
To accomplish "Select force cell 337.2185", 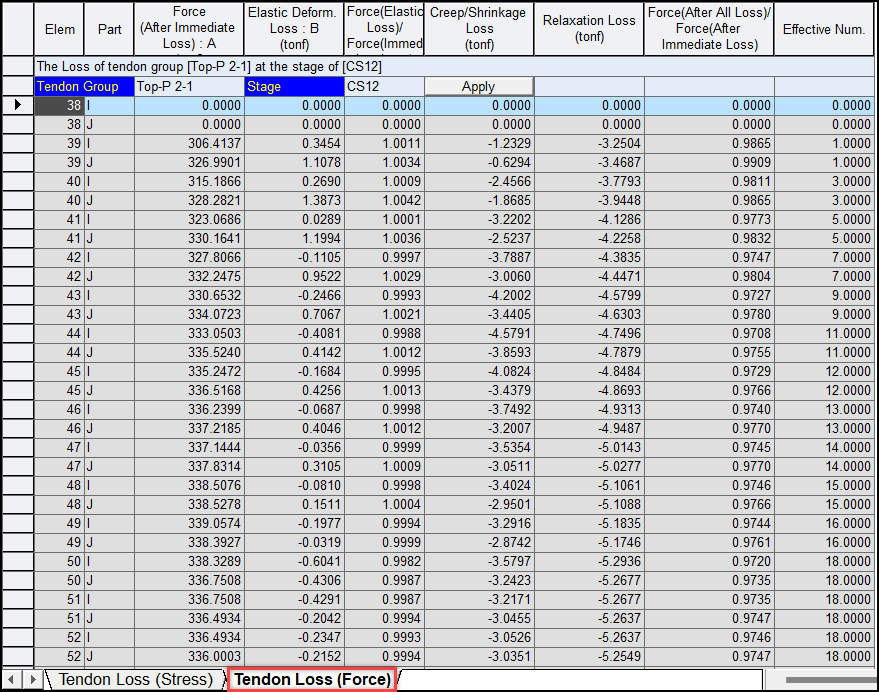I will click(189, 428).
